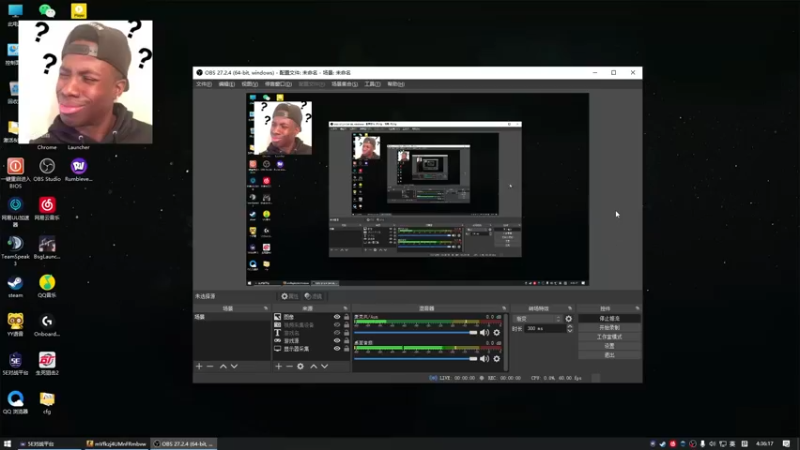Screen dimensions: 800x450
Task: Open 网易UU加速器 desktop shortcut
Action: point(15,212)
